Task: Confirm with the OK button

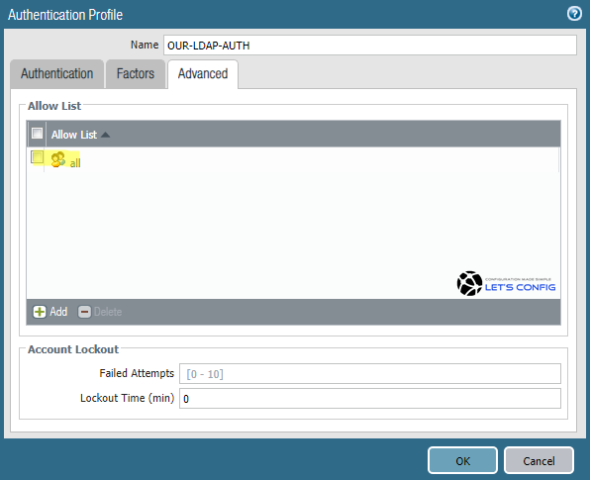Action: pos(463,460)
